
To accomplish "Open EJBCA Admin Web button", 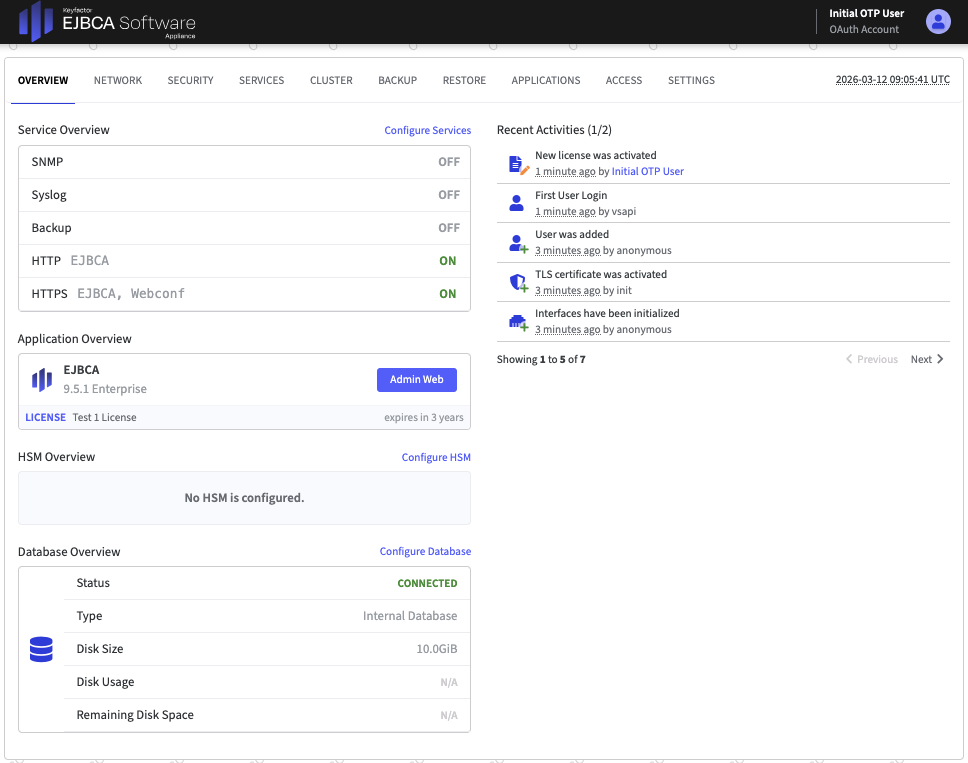I will [417, 380].
